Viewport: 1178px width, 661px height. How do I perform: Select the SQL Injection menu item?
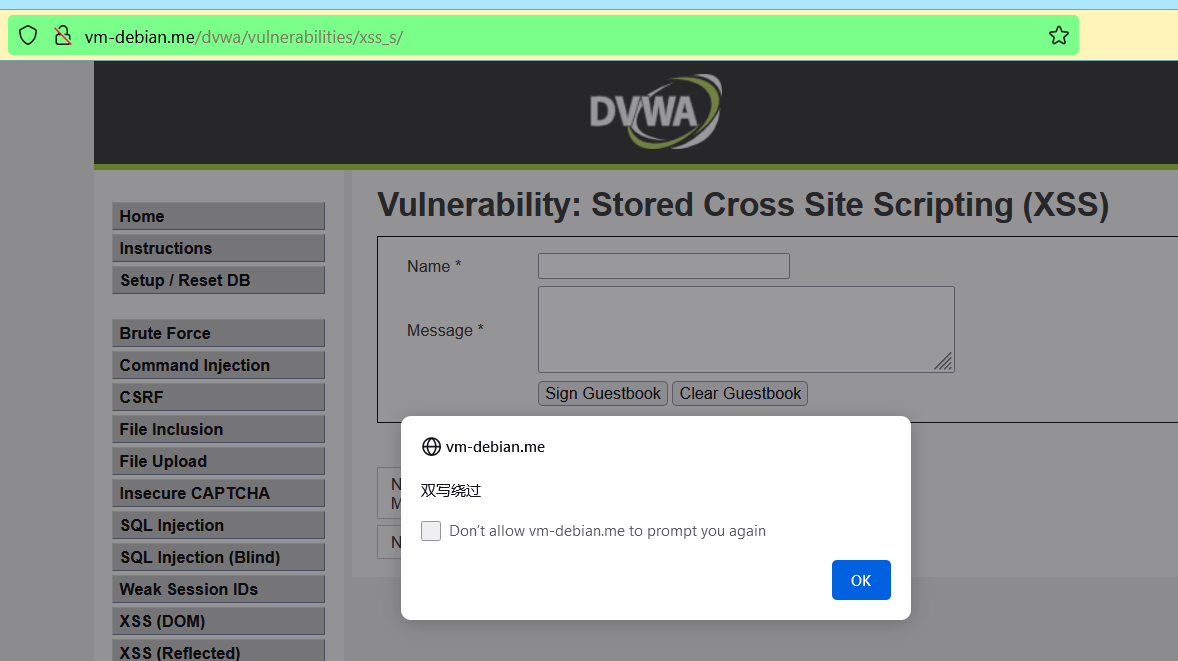[x=218, y=526]
